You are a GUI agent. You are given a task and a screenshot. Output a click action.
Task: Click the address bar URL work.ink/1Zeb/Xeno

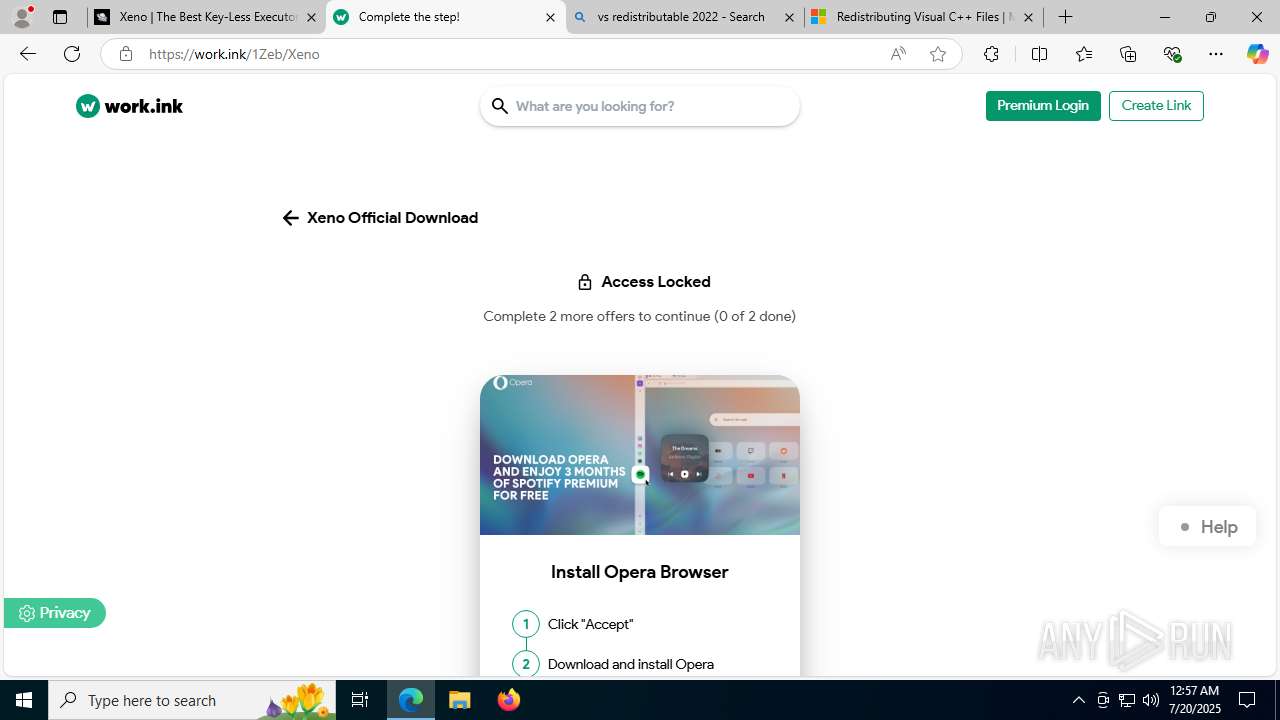(234, 54)
